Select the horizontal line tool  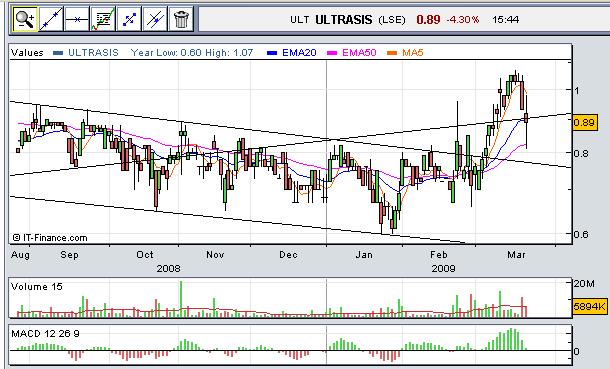77,19
